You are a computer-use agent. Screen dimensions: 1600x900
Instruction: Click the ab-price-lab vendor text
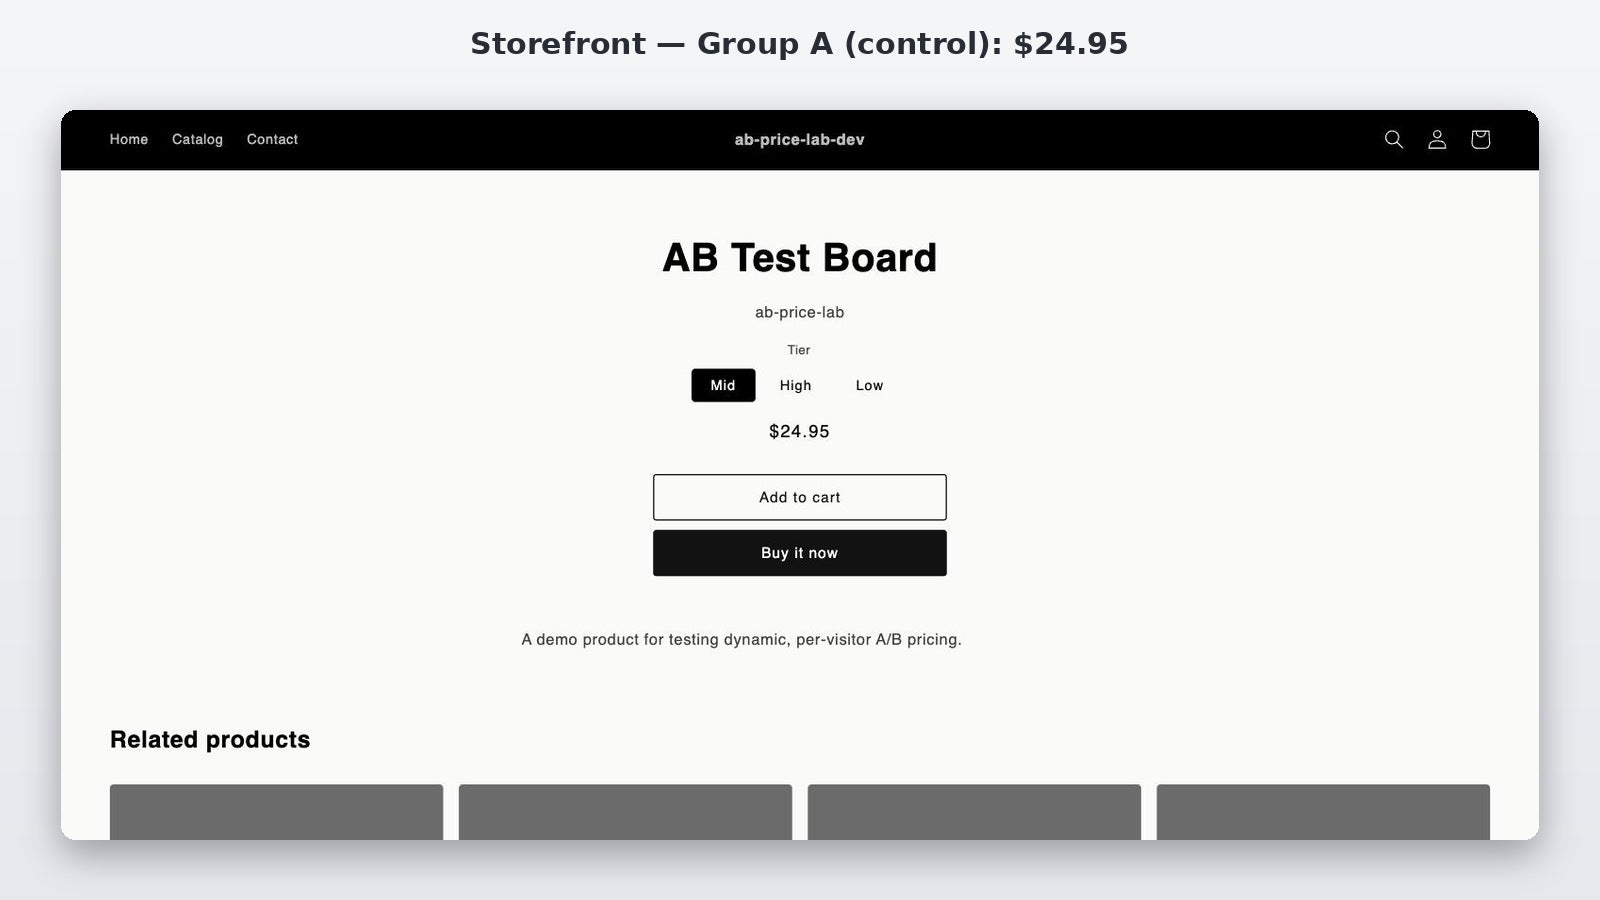[x=799, y=312]
